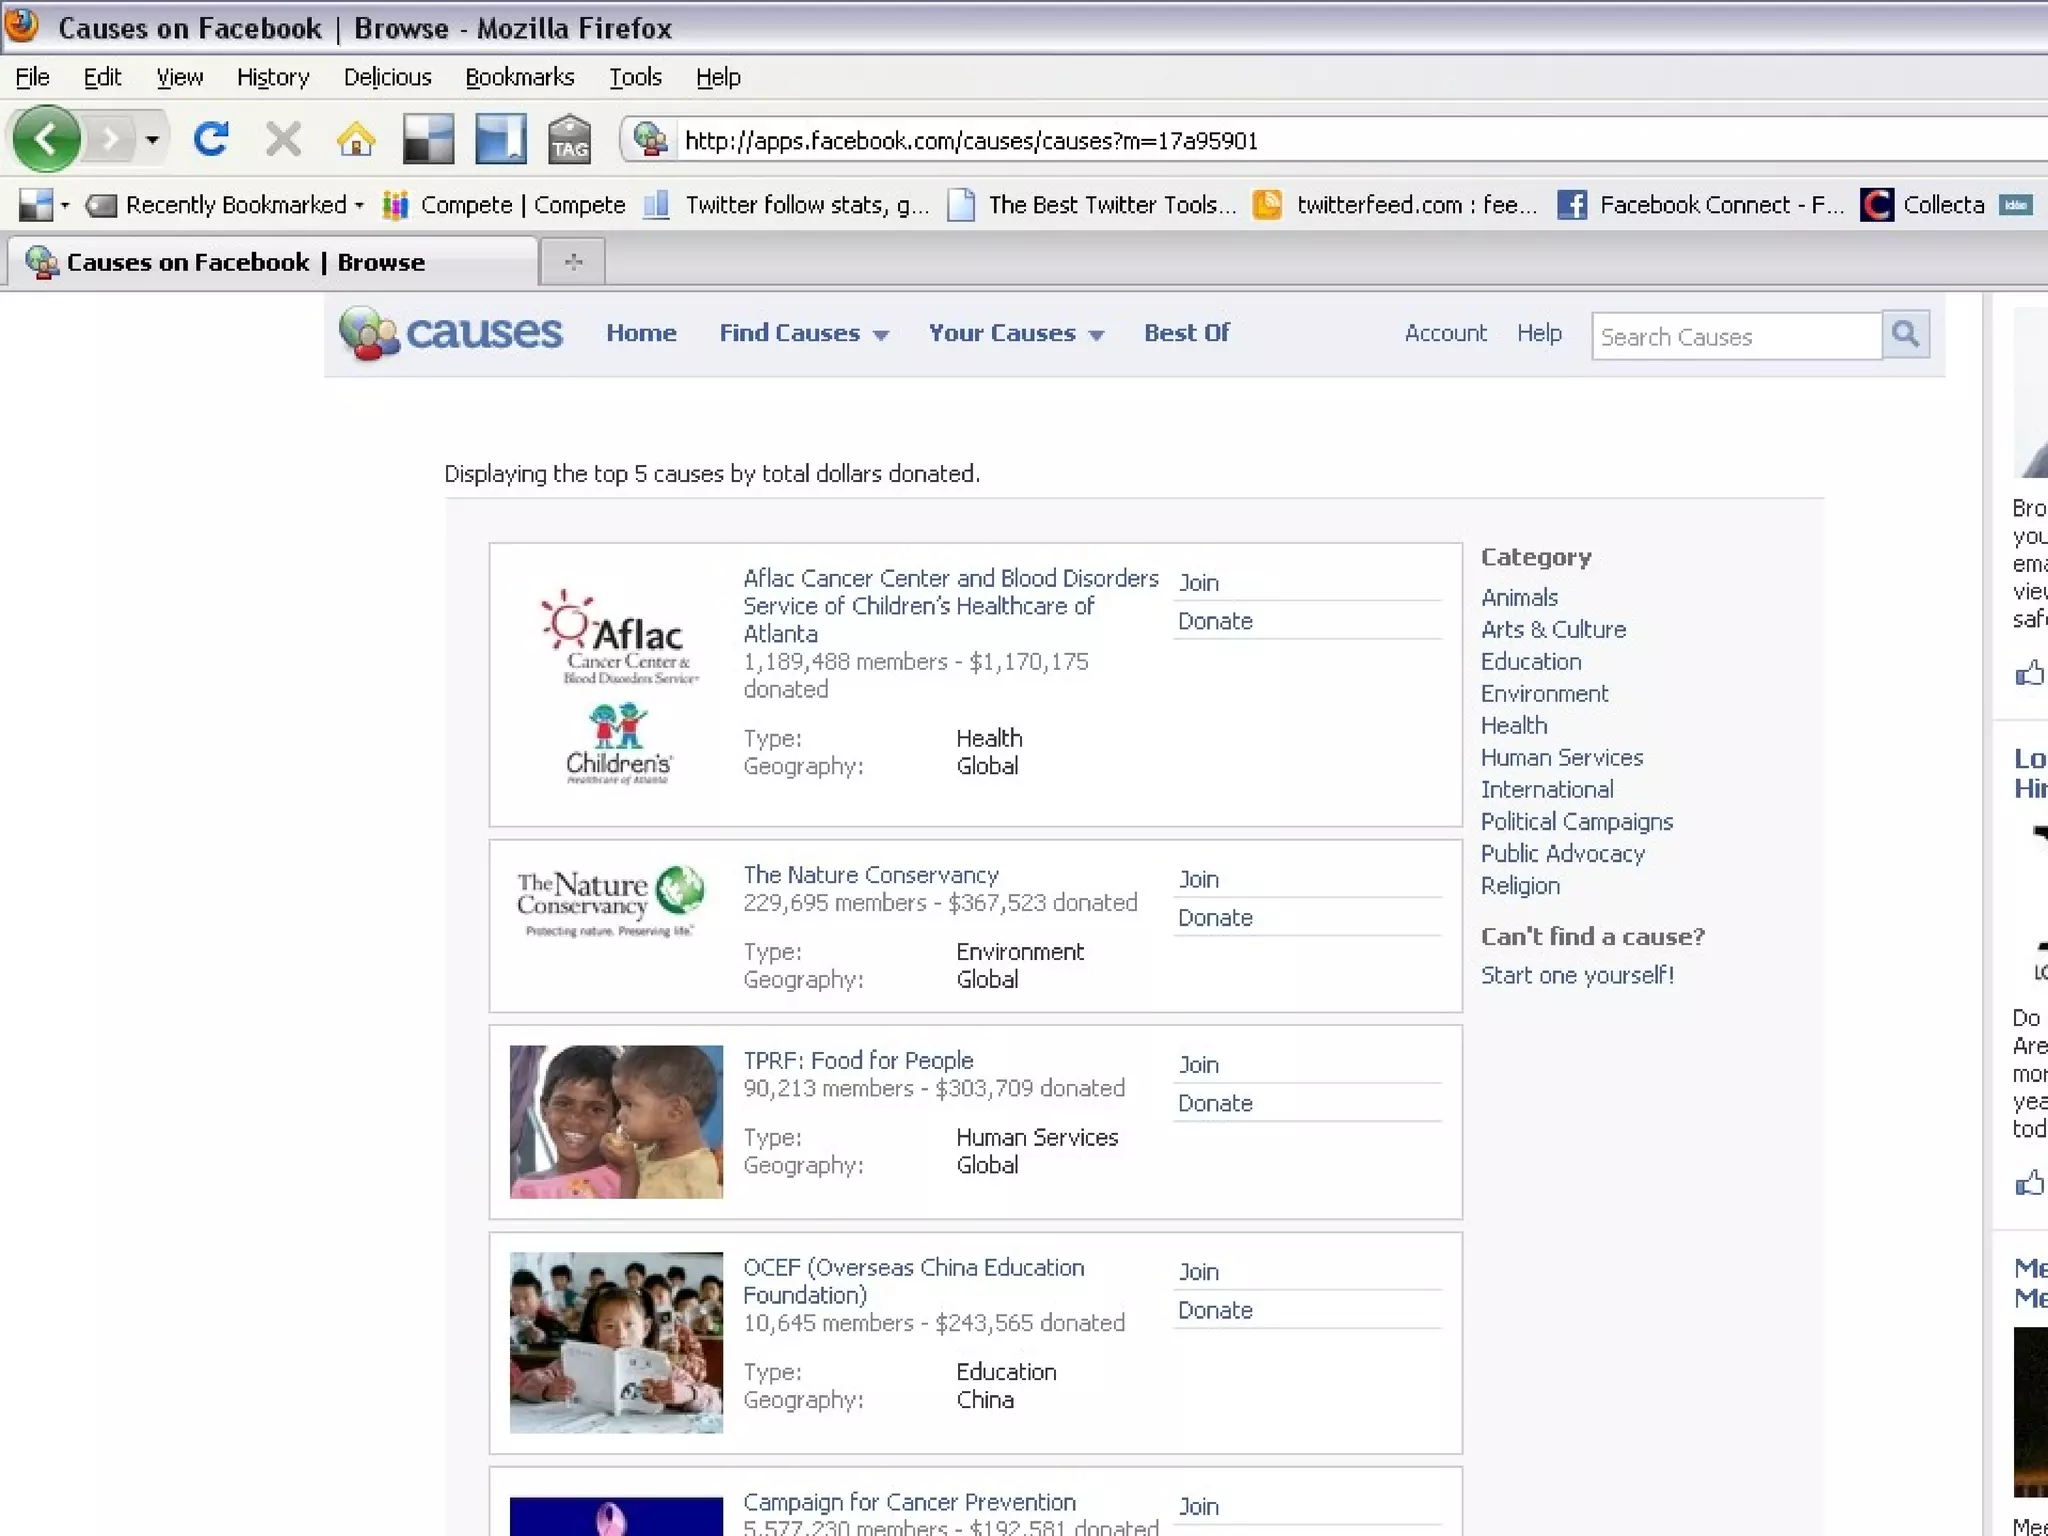Click the TAG icon in toolbar

pyautogui.click(x=569, y=139)
